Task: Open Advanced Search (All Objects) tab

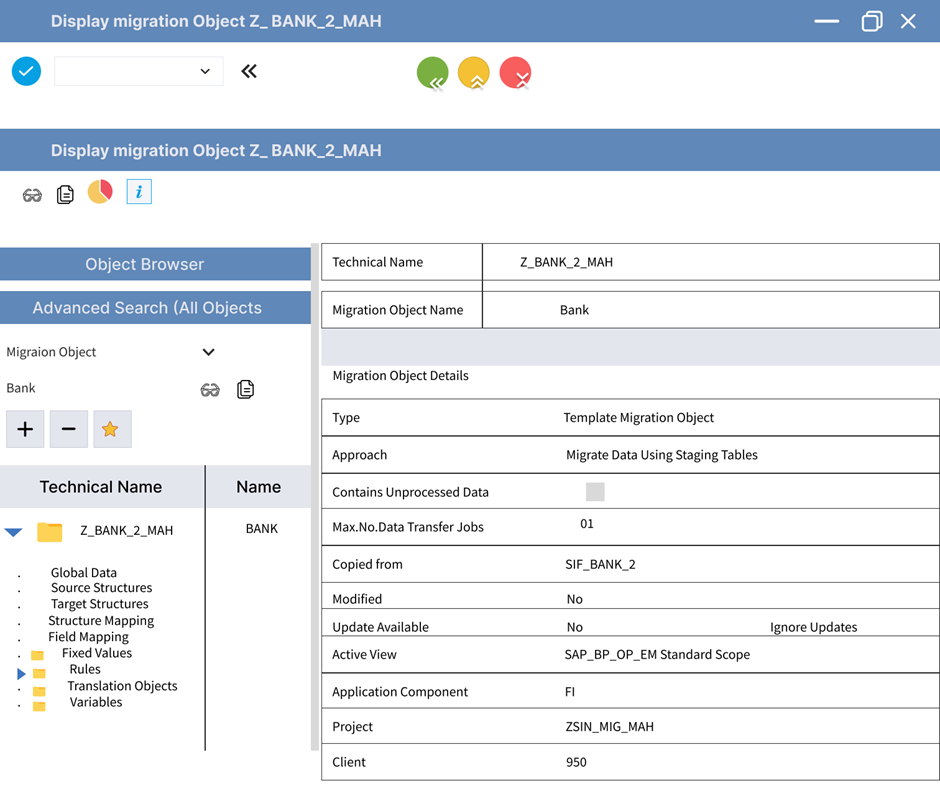Action: [155, 308]
